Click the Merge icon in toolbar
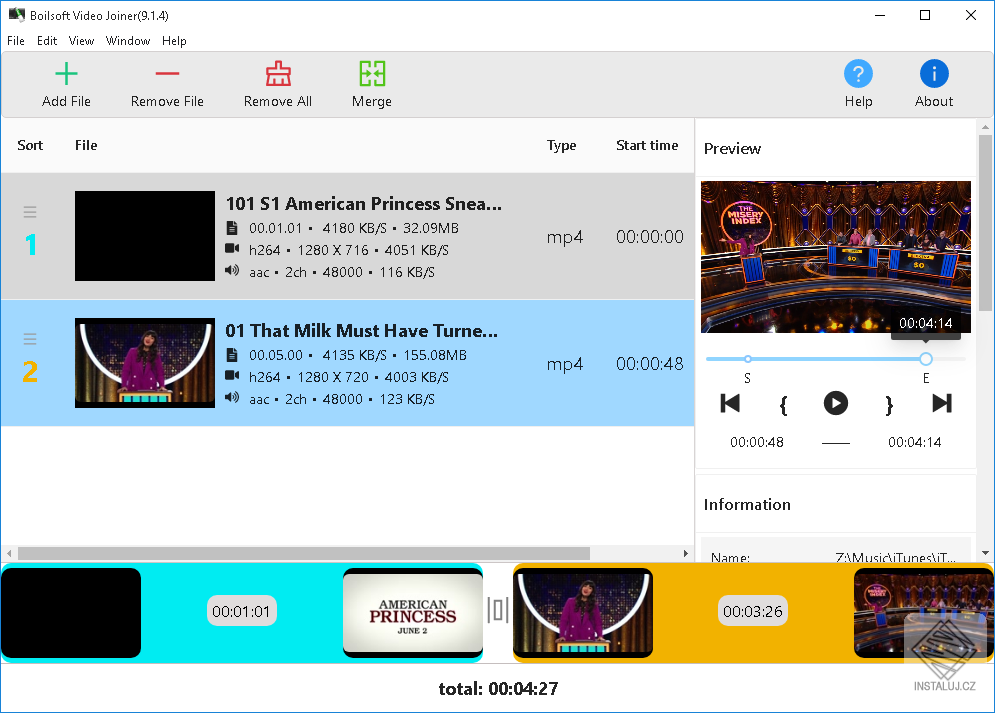The width and height of the screenshot is (995, 713). point(372,74)
